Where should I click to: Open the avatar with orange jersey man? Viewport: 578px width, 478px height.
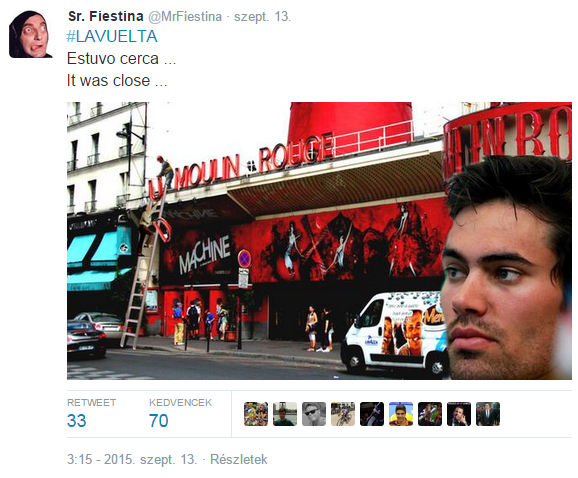point(401,414)
